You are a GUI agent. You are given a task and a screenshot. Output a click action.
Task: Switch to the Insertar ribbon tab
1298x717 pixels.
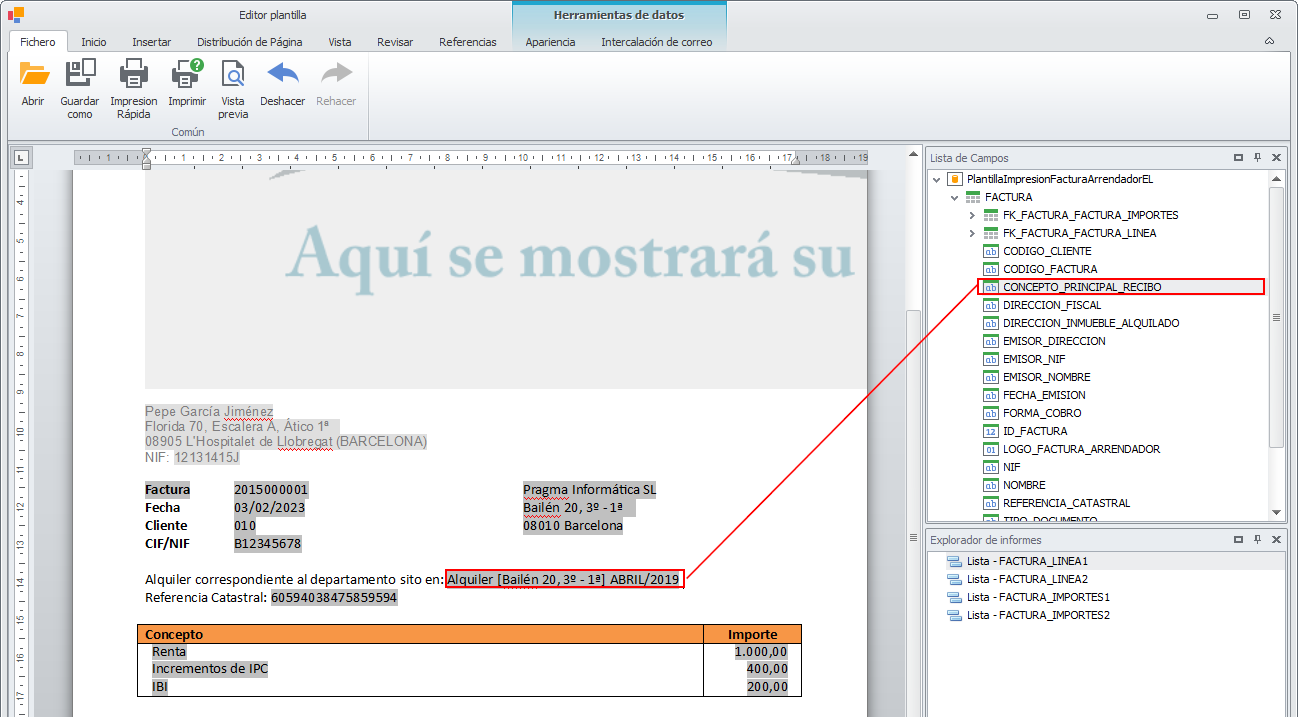[x=151, y=42]
